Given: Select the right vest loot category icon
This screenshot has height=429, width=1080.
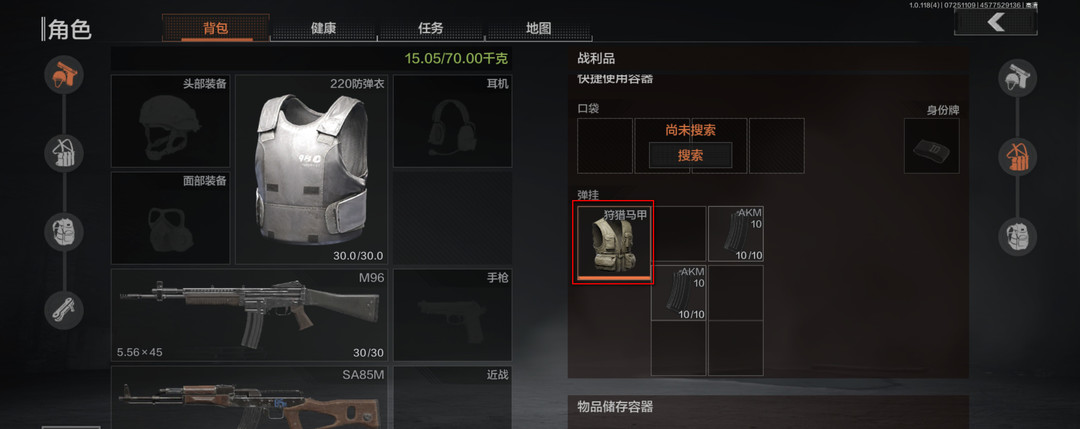Looking at the screenshot, I should 1017,157.
